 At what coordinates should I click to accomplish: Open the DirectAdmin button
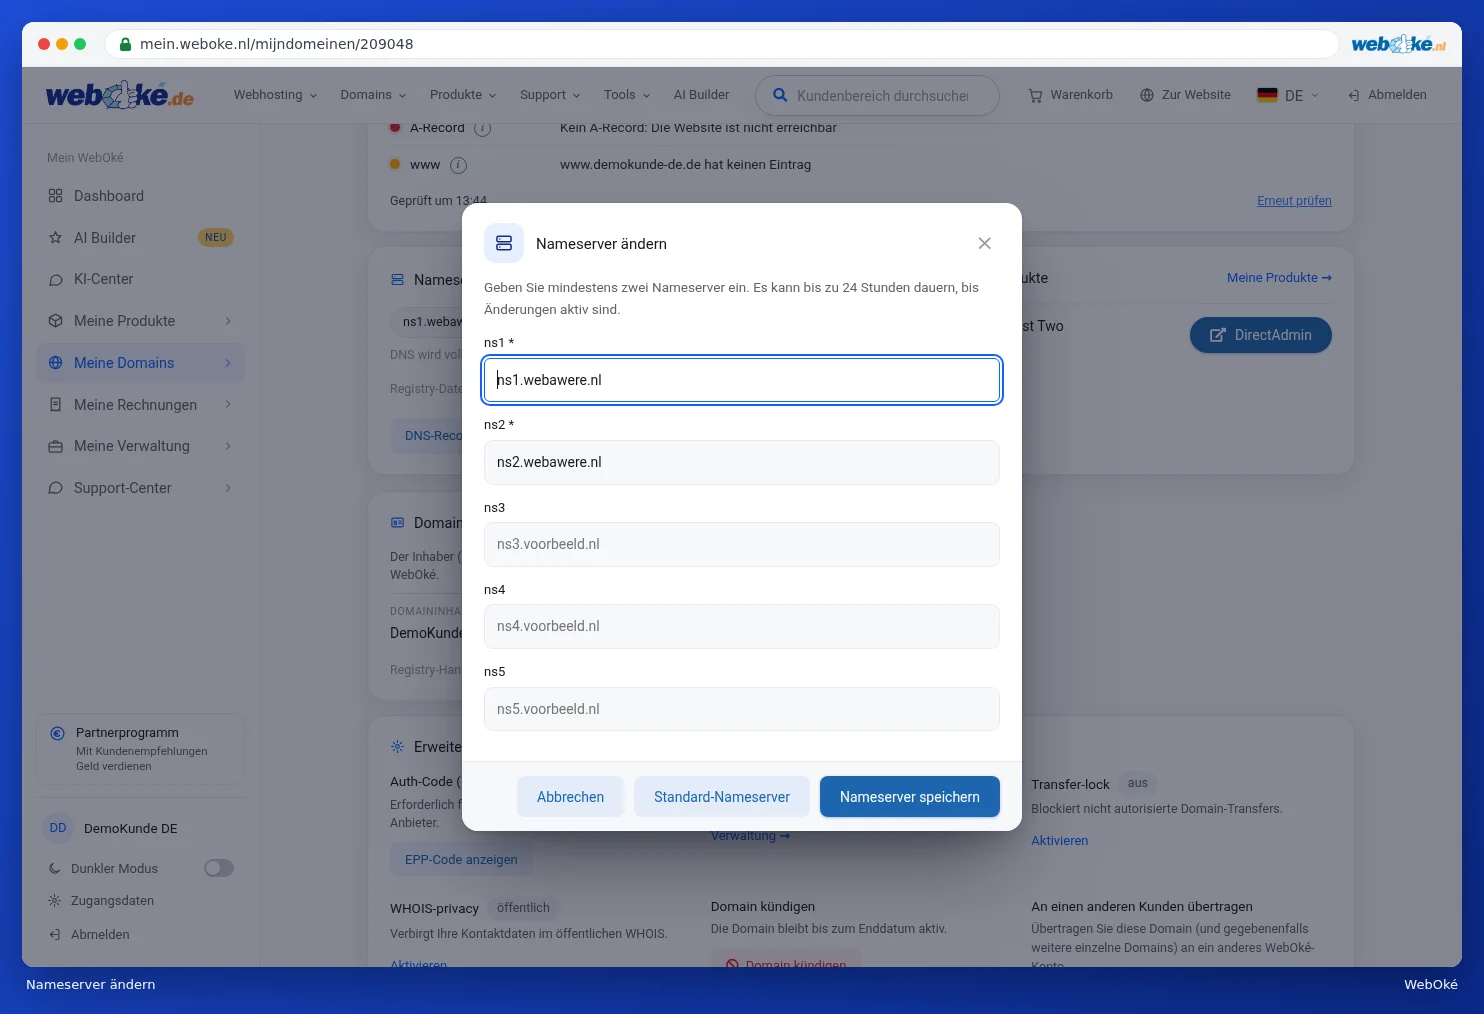[1260, 335]
